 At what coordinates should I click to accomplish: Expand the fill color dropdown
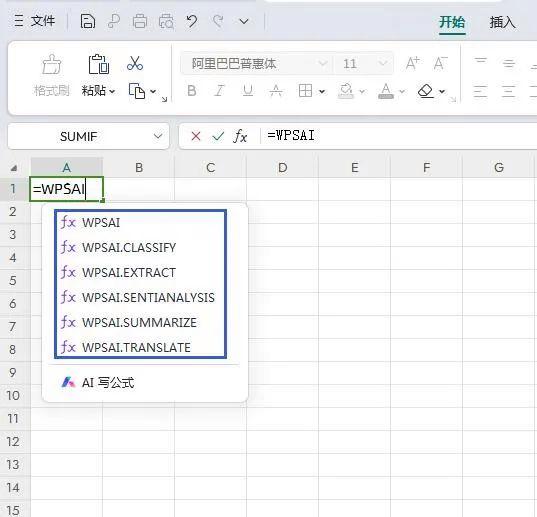[x=362, y=91]
